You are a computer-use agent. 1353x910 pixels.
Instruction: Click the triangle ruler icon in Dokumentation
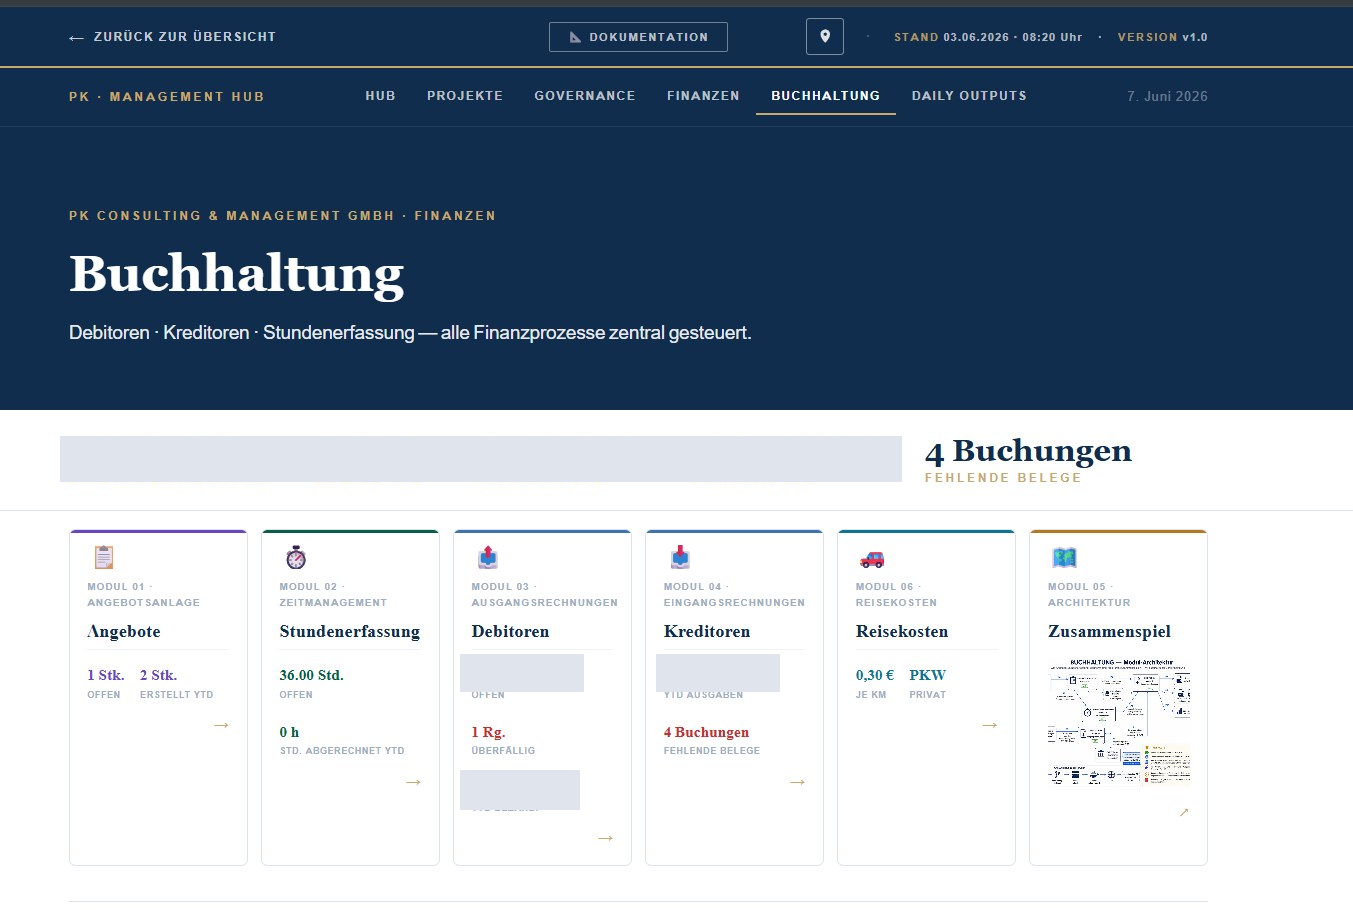[x=575, y=37]
